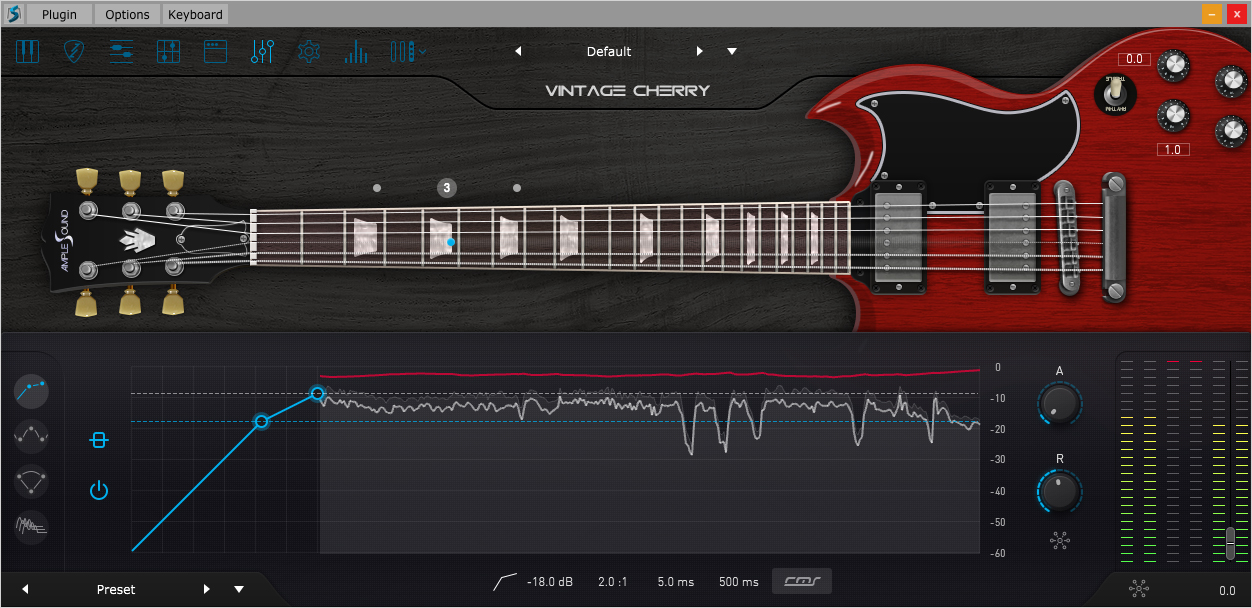Click the lower-right knob at guitar edge

(1231, 131)
